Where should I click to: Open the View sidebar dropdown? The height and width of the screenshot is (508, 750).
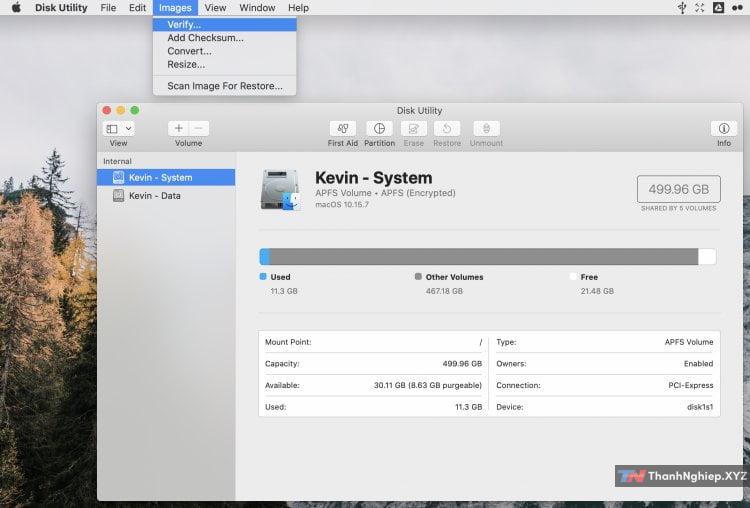pos(118,129)
